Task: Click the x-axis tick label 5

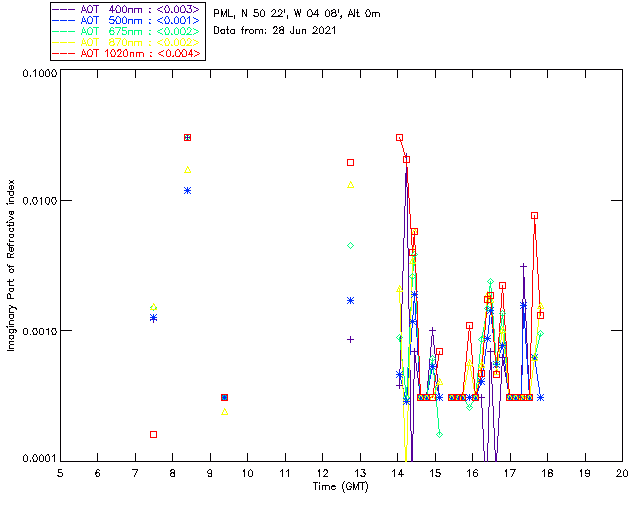Action: click(60, 473)
